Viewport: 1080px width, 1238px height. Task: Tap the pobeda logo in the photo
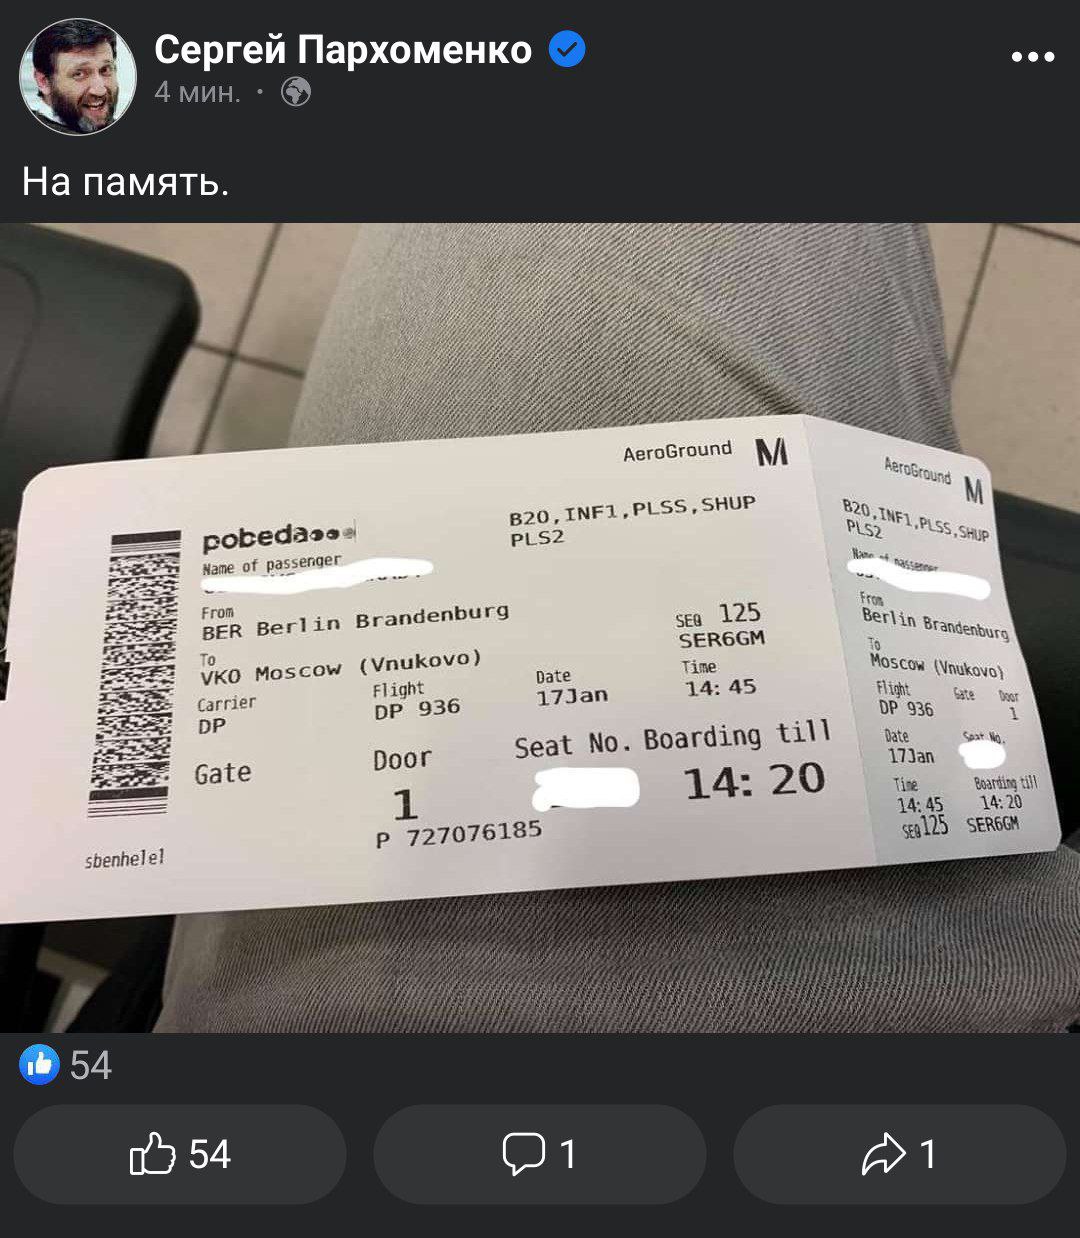(279, 540)
